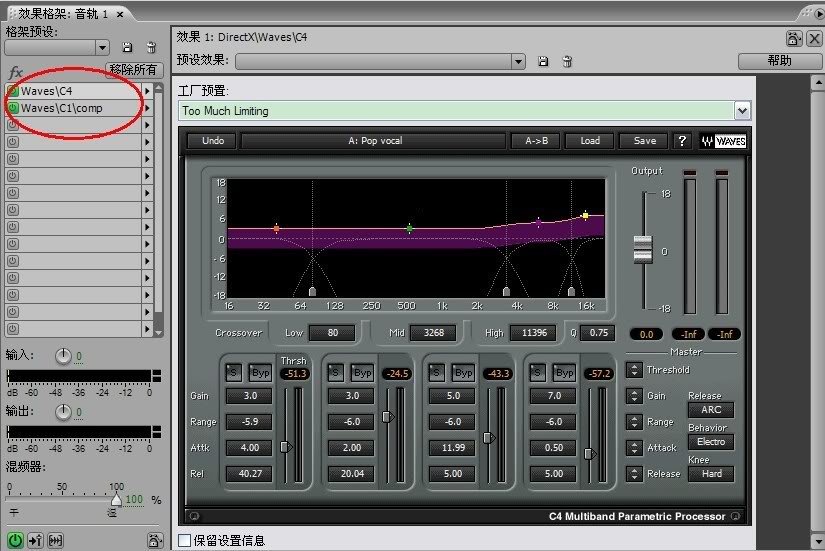Click the high band Gain value 7.0
The width and height of the screenshot is (825, 551).
[x=554, y=396]
